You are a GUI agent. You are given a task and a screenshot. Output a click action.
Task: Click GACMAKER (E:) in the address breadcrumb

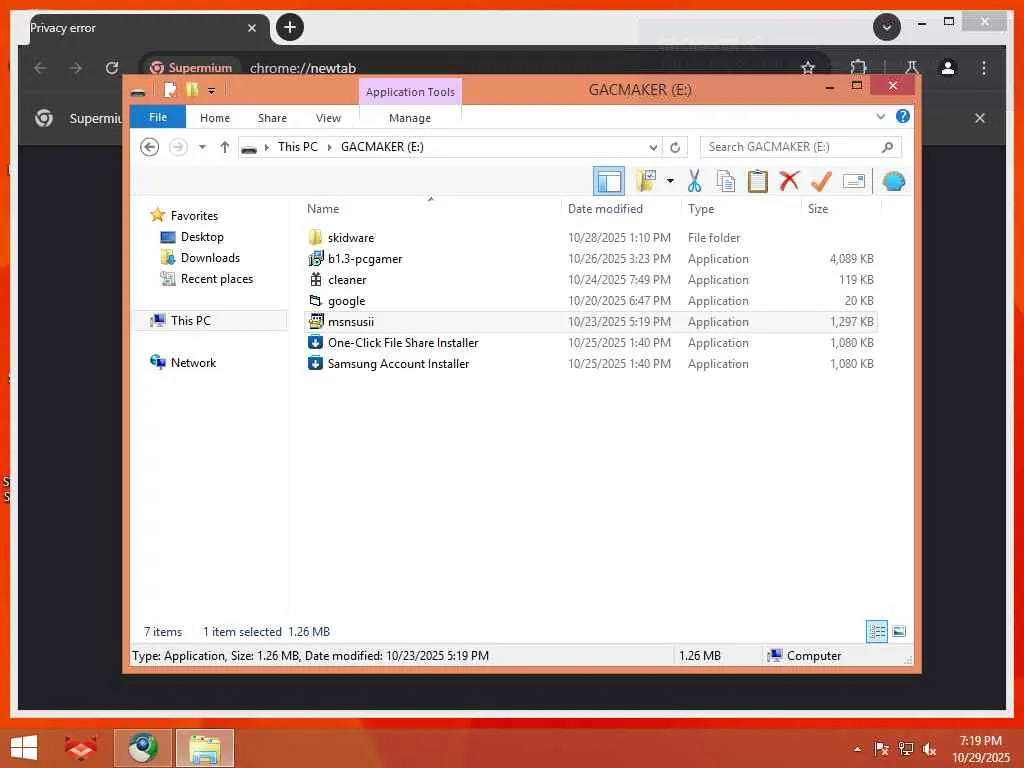pyautogui.click(x=382, y=147)
